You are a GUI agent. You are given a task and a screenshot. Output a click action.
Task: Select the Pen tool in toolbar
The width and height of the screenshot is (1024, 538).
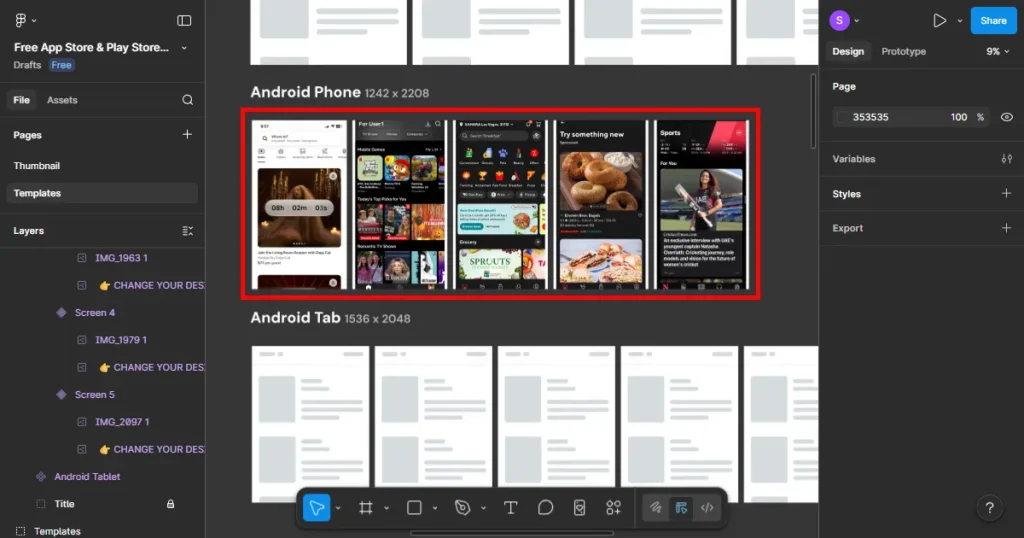pos(462,508)
